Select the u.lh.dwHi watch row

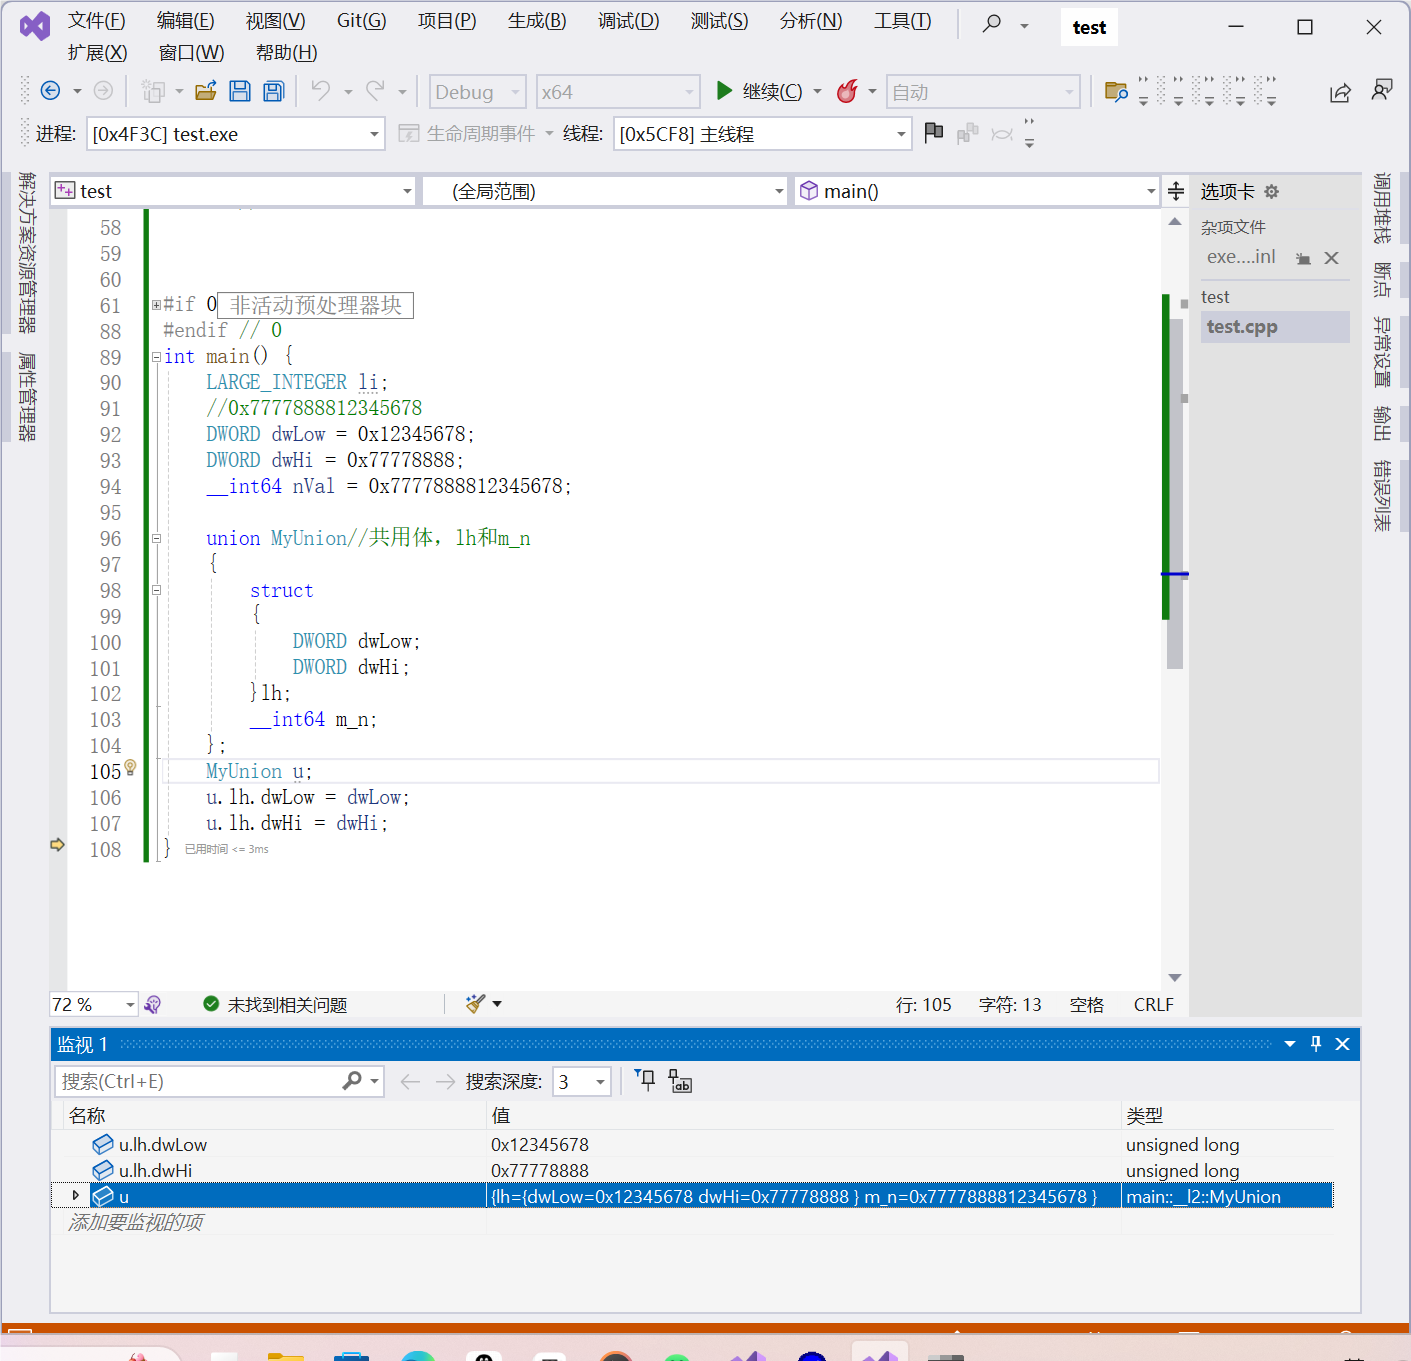(693, 1170)
